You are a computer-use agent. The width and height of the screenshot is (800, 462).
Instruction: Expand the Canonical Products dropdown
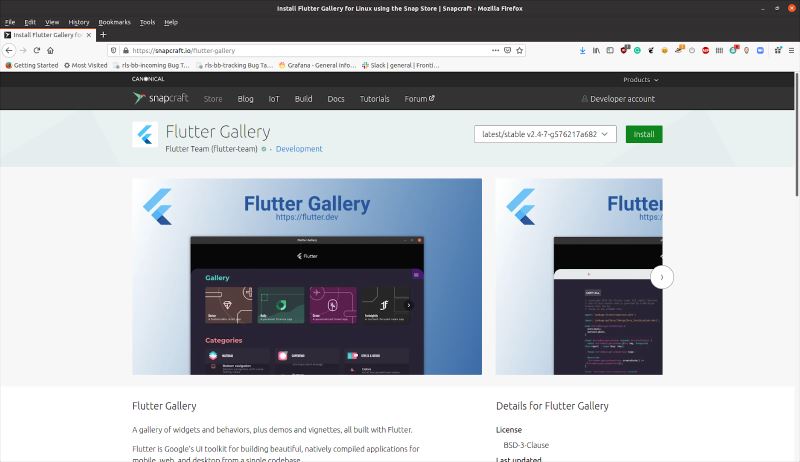pos(640,80)
